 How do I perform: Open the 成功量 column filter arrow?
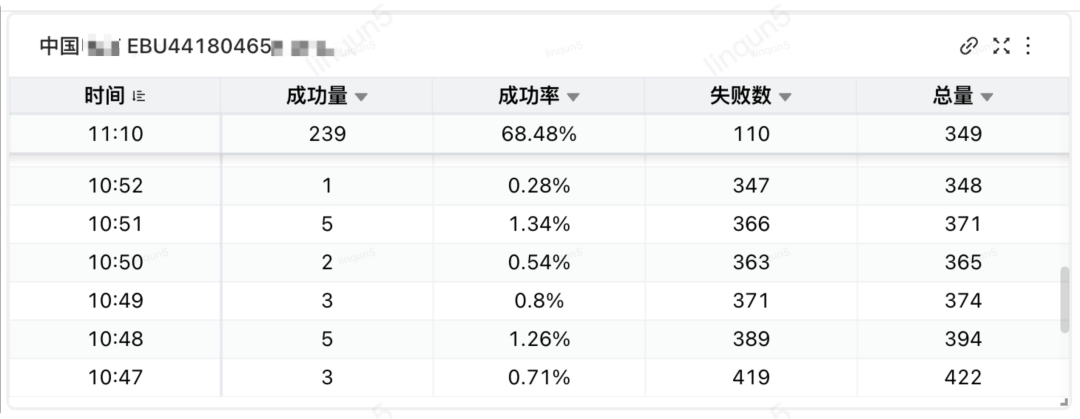coord(362,97)
